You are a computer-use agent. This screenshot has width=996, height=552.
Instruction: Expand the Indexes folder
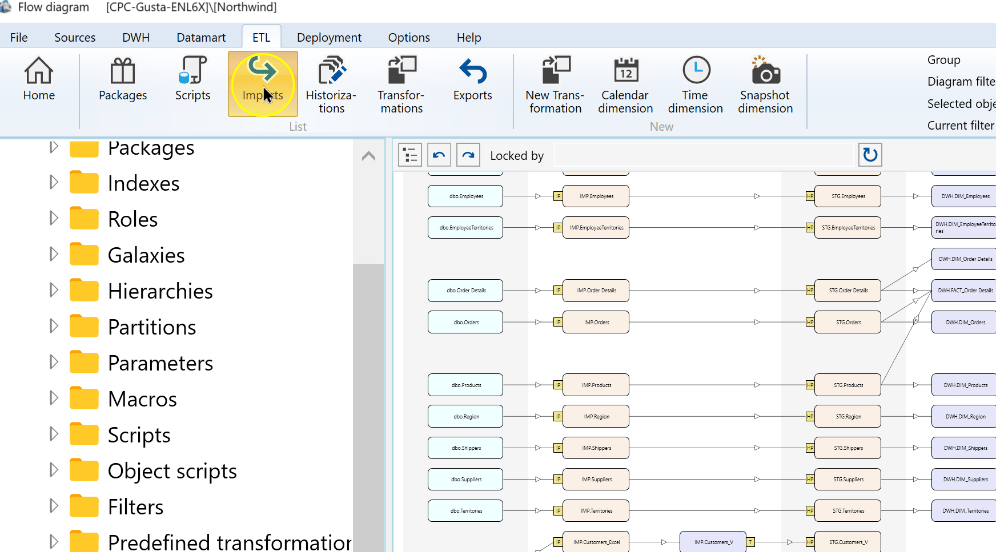tap(53, 182)
